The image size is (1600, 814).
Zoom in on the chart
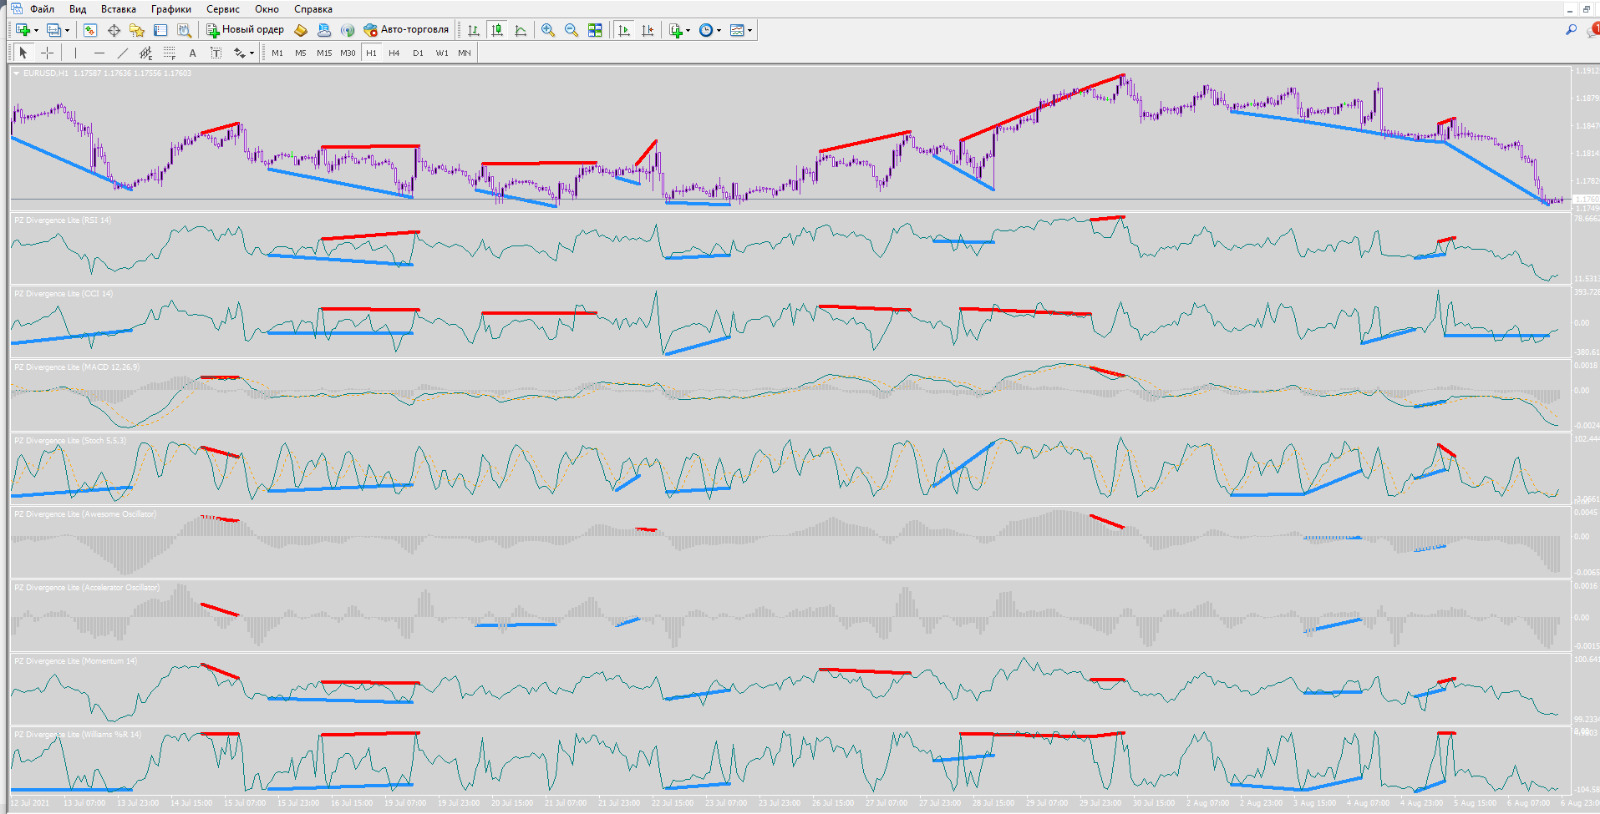pos(548,30)
